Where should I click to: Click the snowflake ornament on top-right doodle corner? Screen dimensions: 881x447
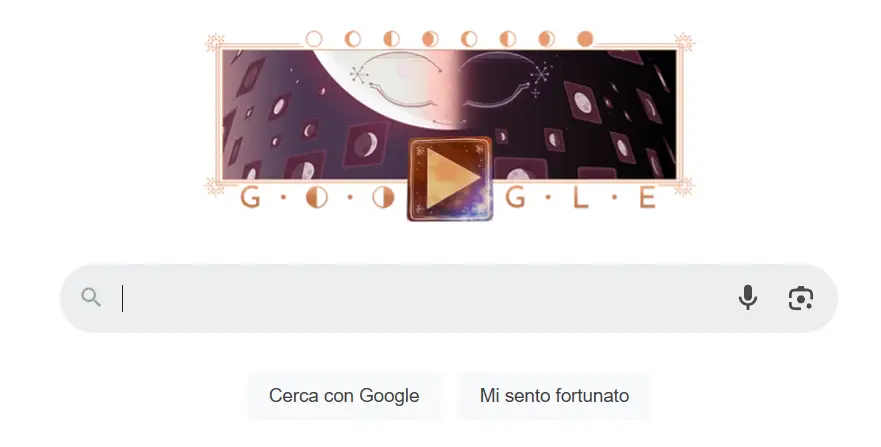(x=684, y=43)
